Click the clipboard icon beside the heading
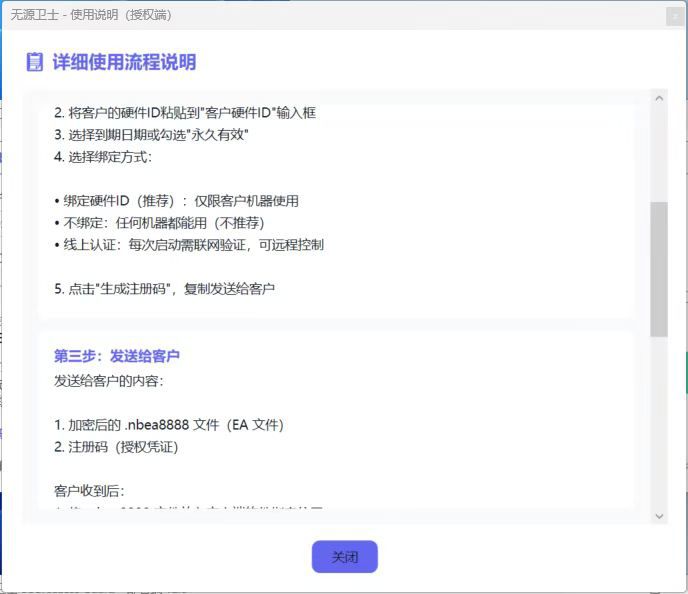This screenshot has height=594, width=688. click(x=35, y=62)
